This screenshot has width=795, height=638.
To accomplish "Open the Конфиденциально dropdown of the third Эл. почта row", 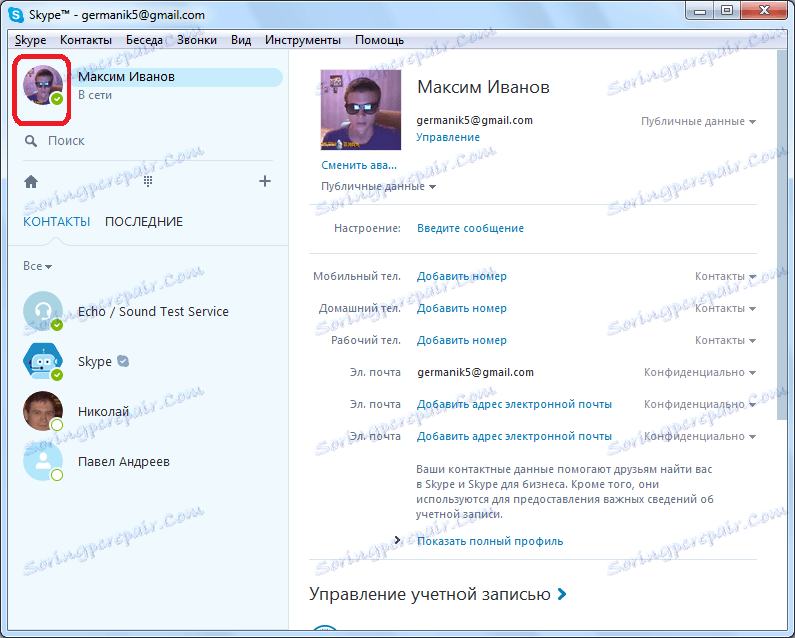I will pos(700,436).
